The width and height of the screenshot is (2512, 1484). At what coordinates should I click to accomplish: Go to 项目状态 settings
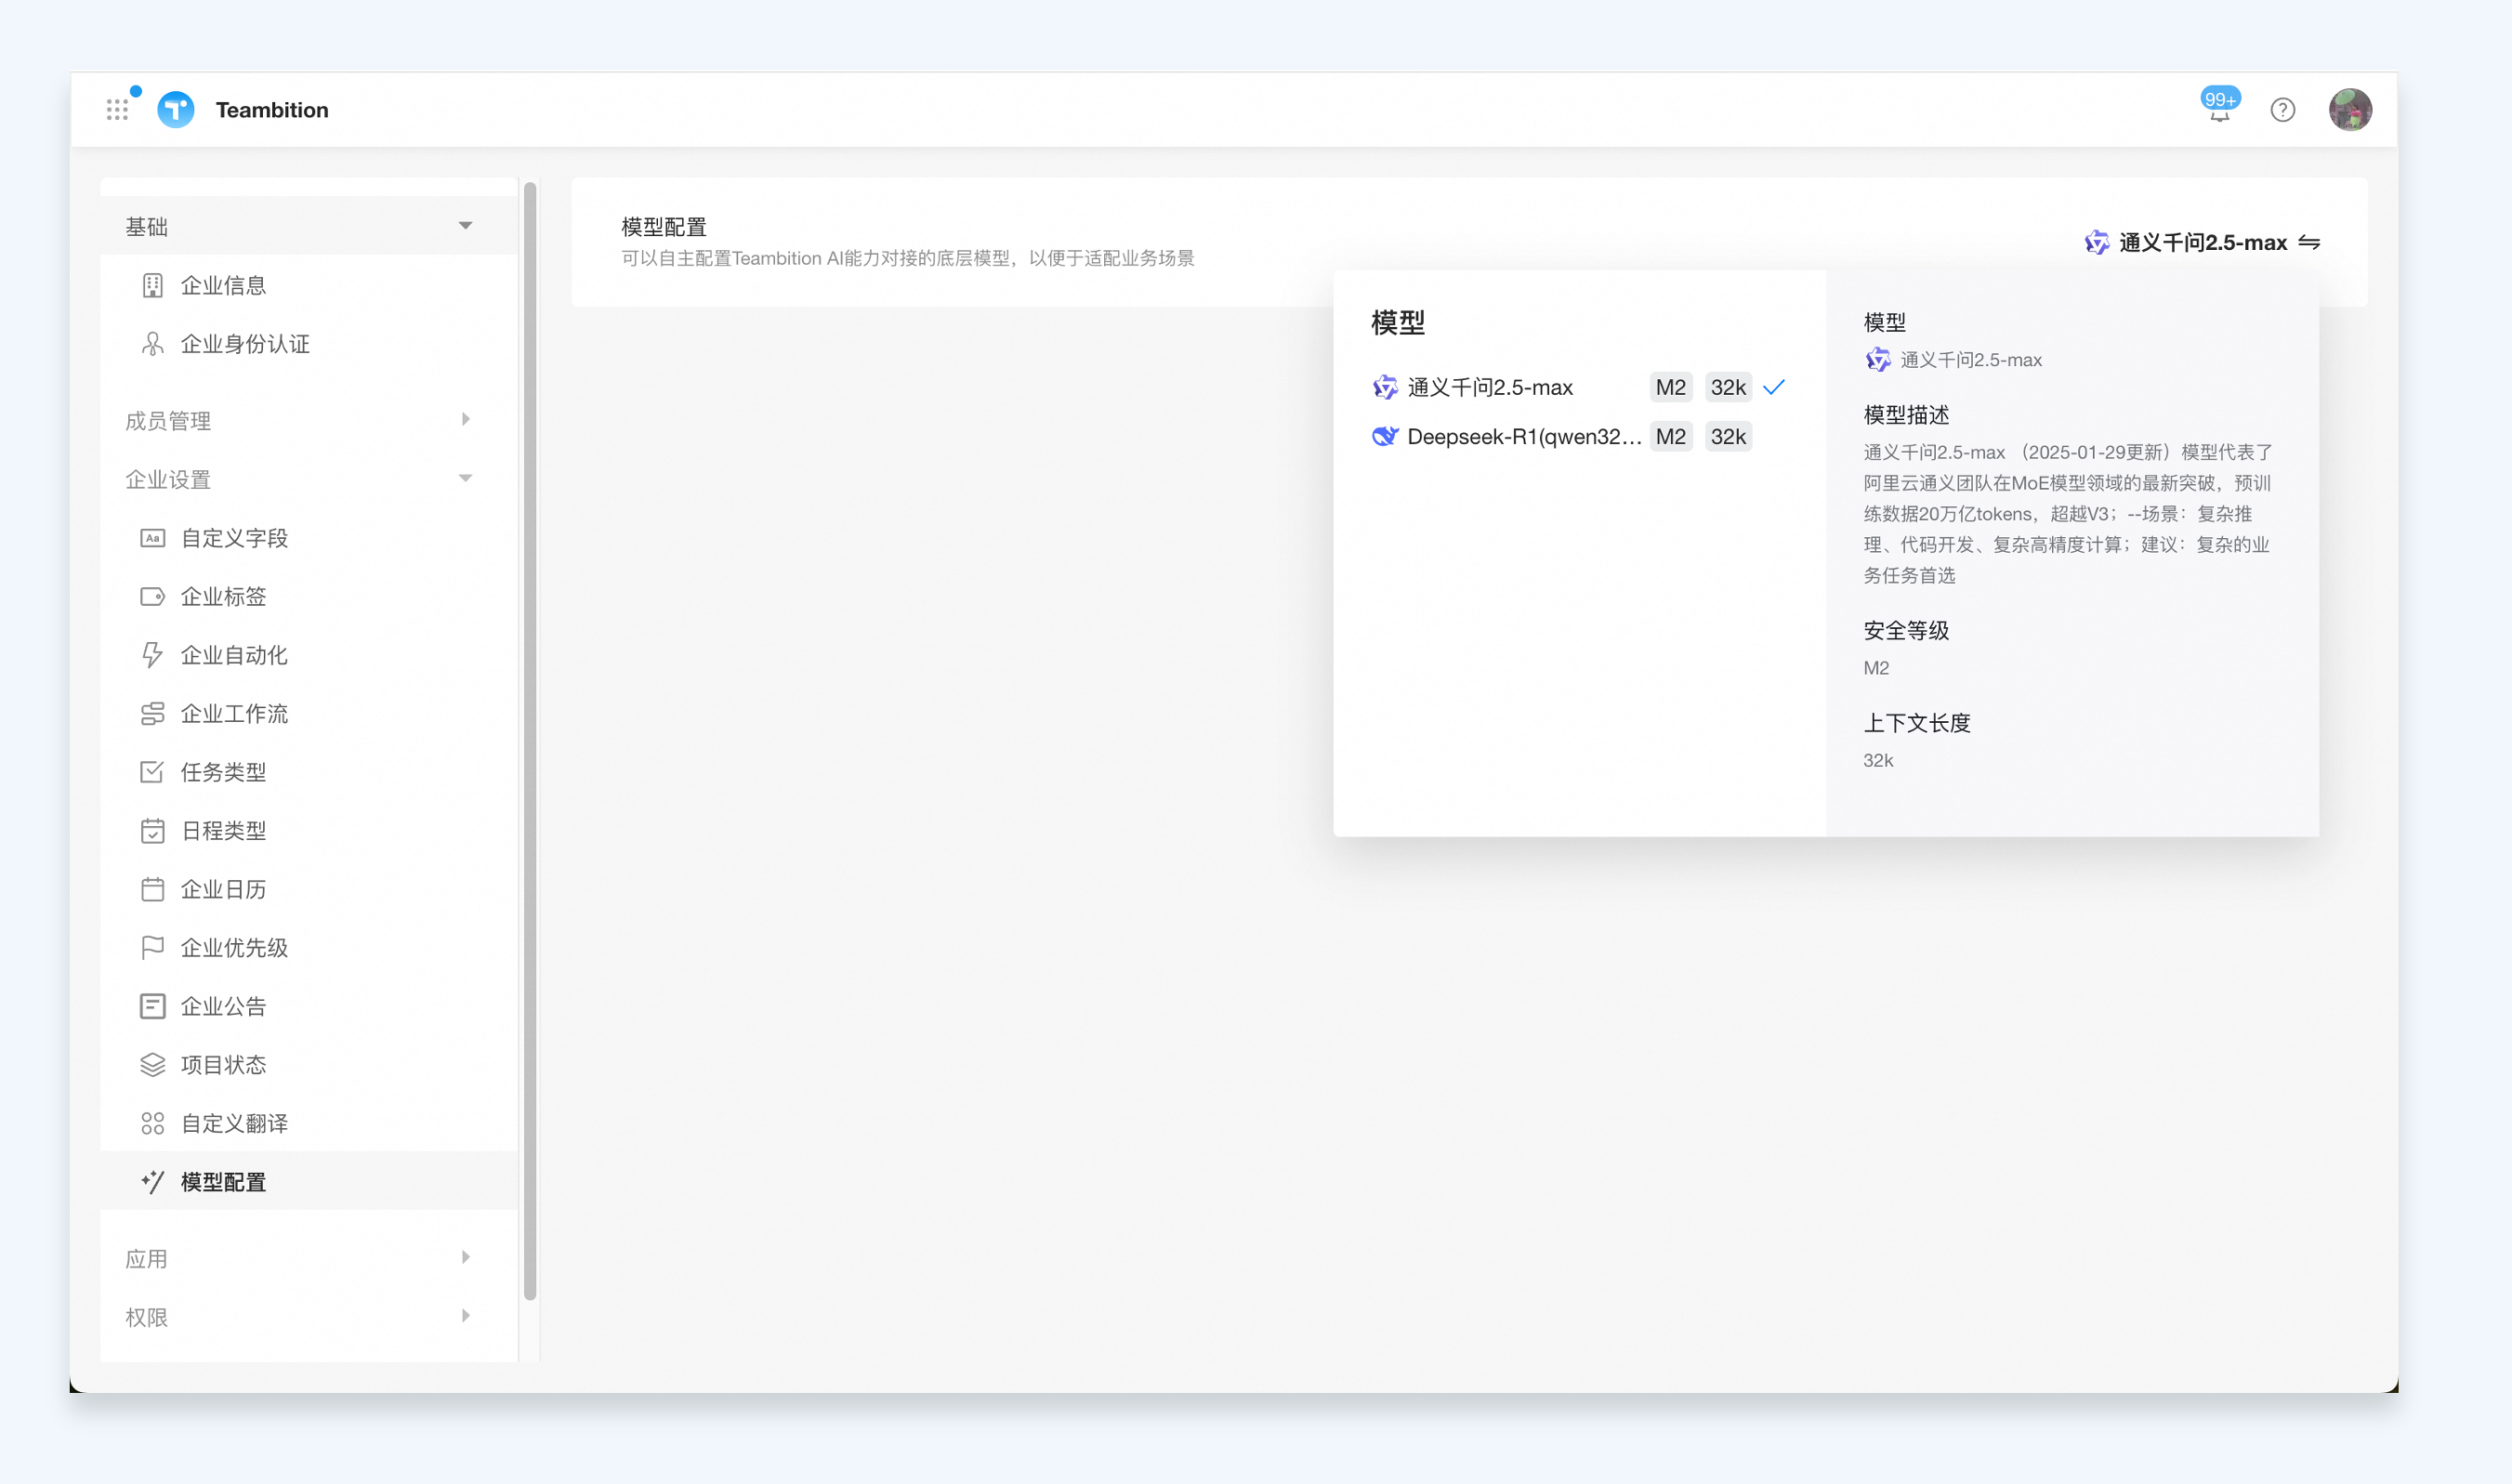[x=309, y=1064]
